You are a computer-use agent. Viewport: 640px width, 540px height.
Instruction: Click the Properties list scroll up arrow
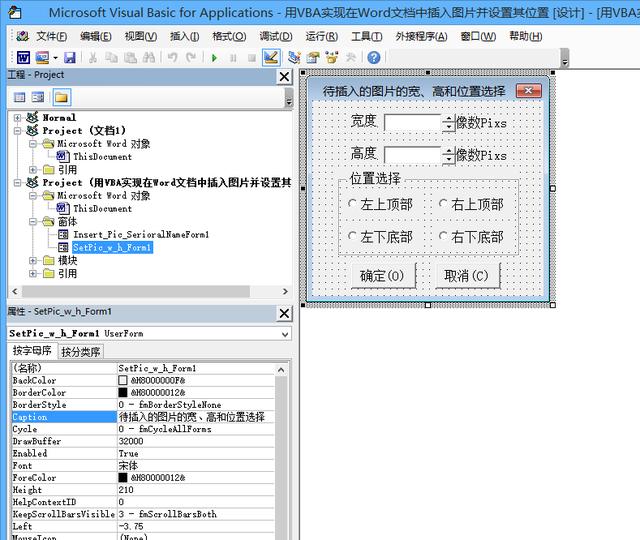[x=281, y=370]
